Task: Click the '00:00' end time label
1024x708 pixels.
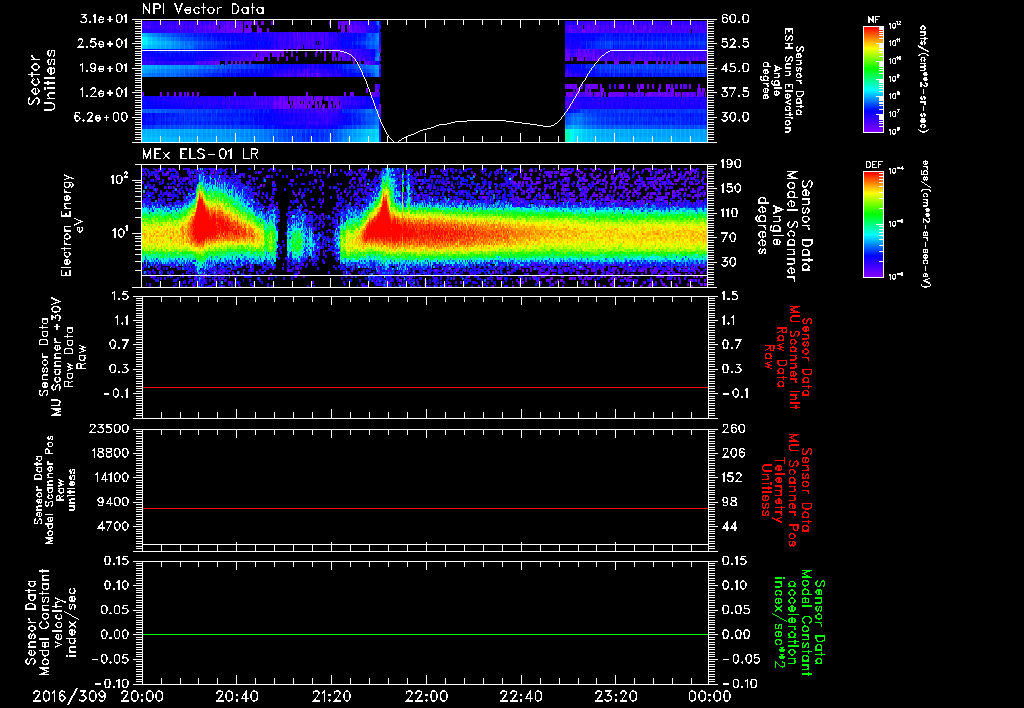Action: point(709,696)
